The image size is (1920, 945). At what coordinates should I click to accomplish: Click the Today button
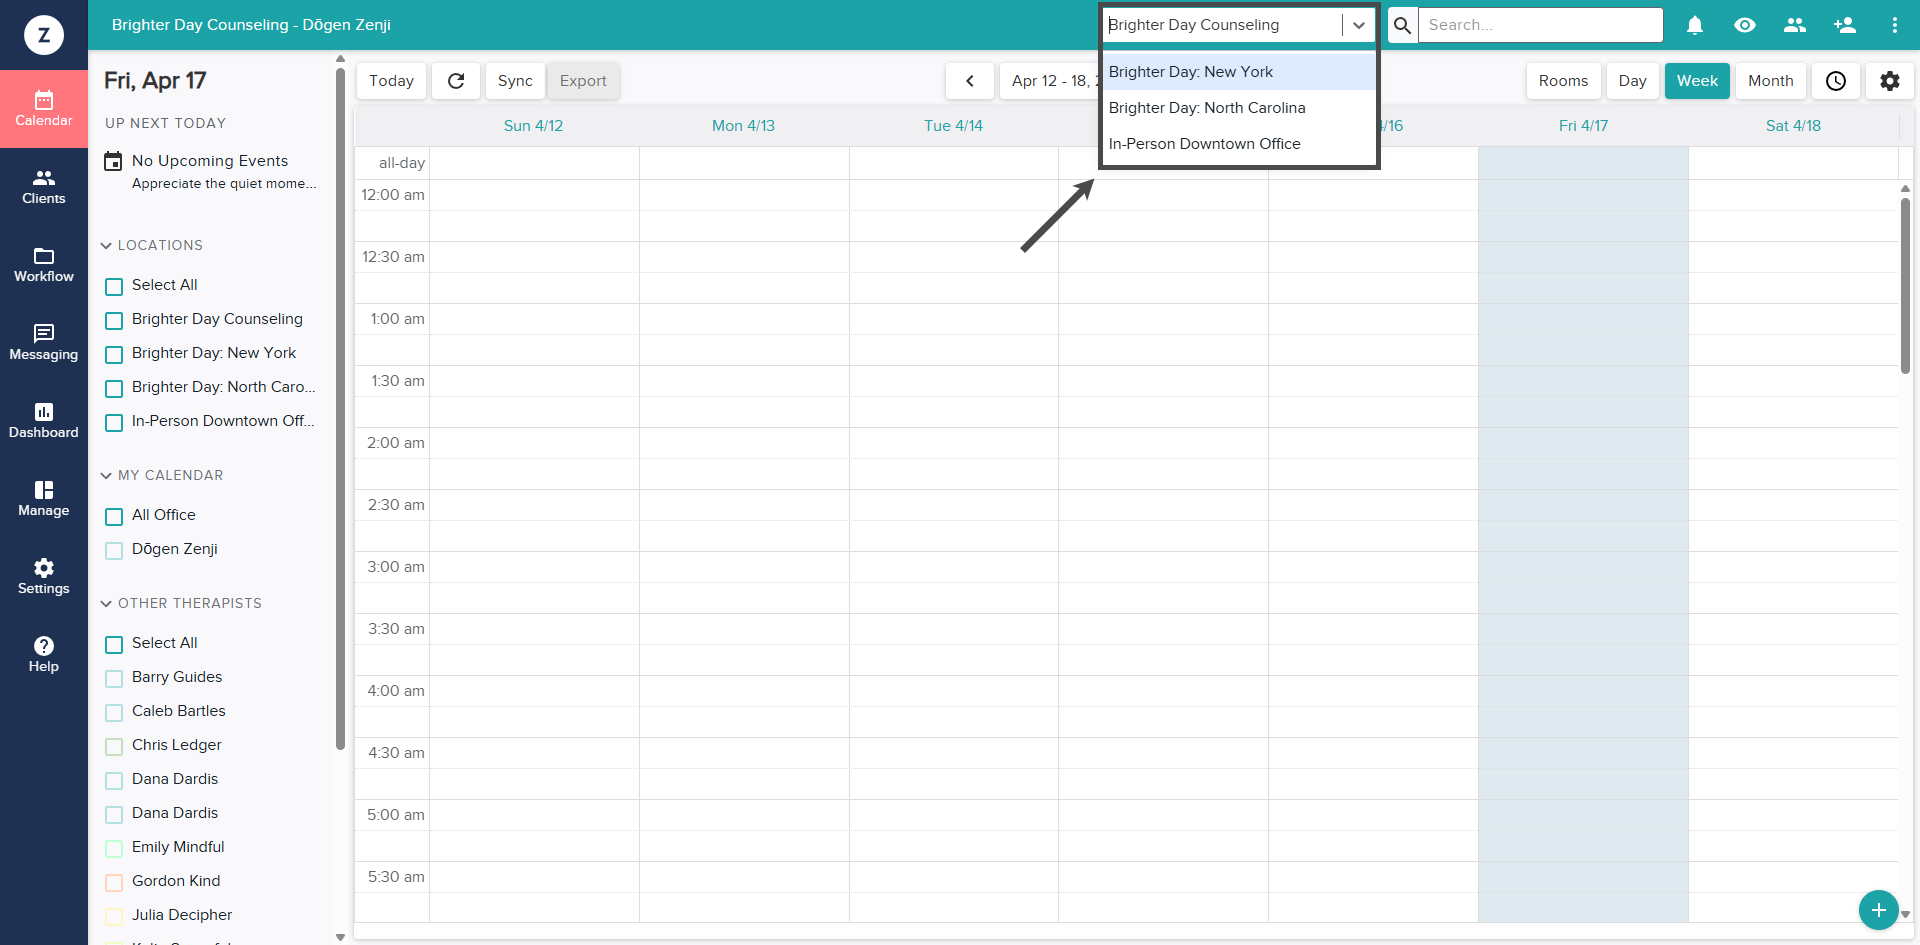coord(391,81)
